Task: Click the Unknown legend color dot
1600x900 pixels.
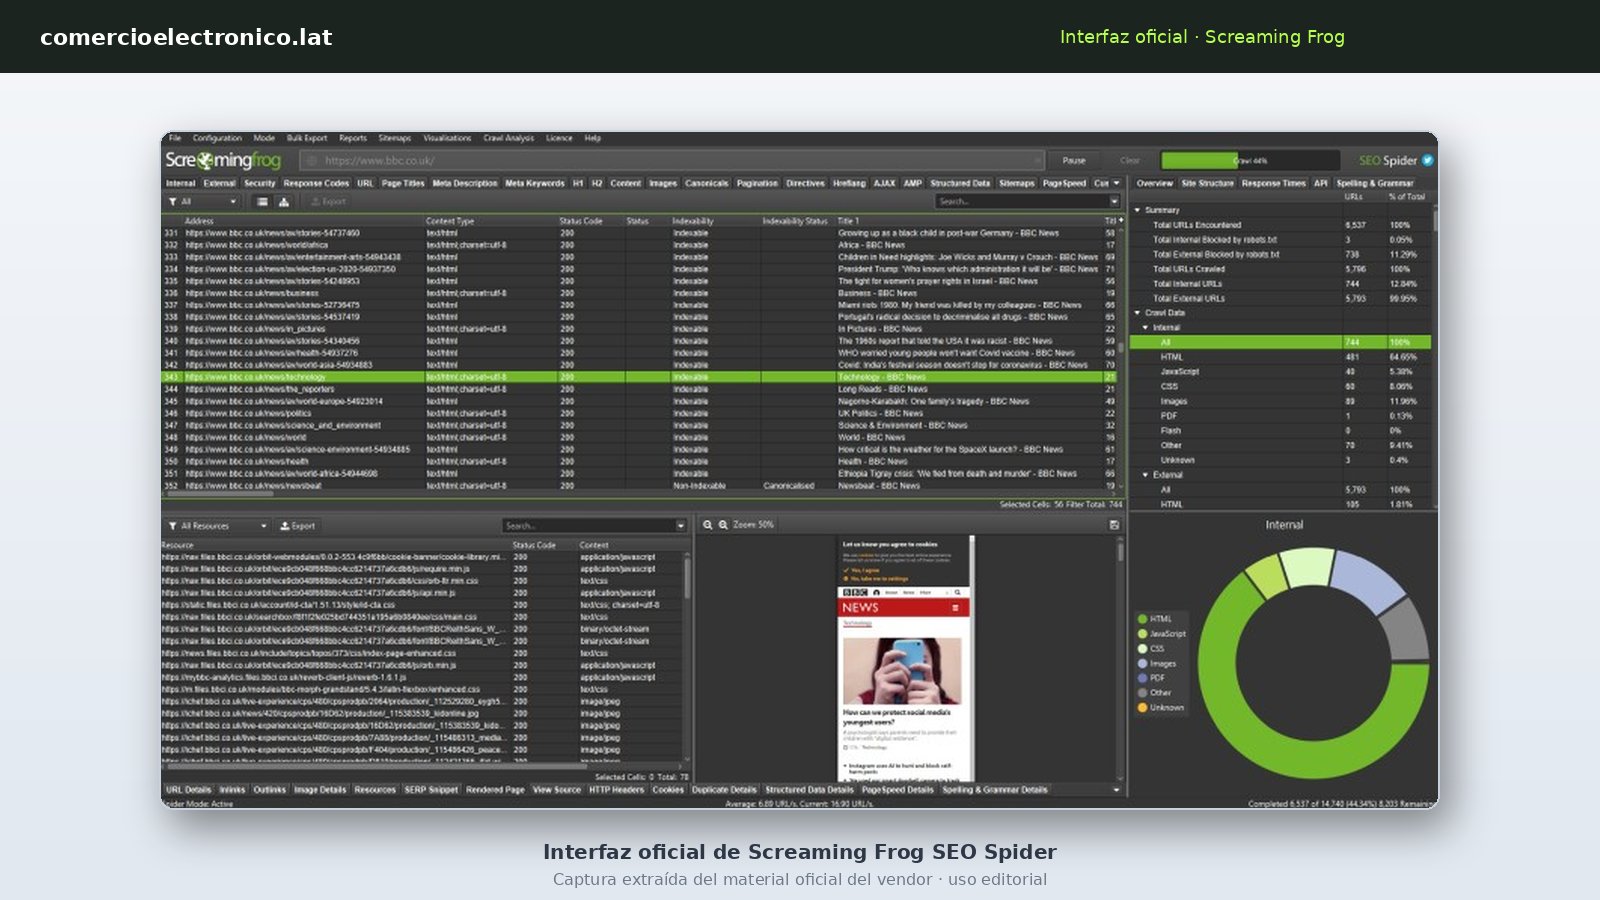Action: (1142, 708)
